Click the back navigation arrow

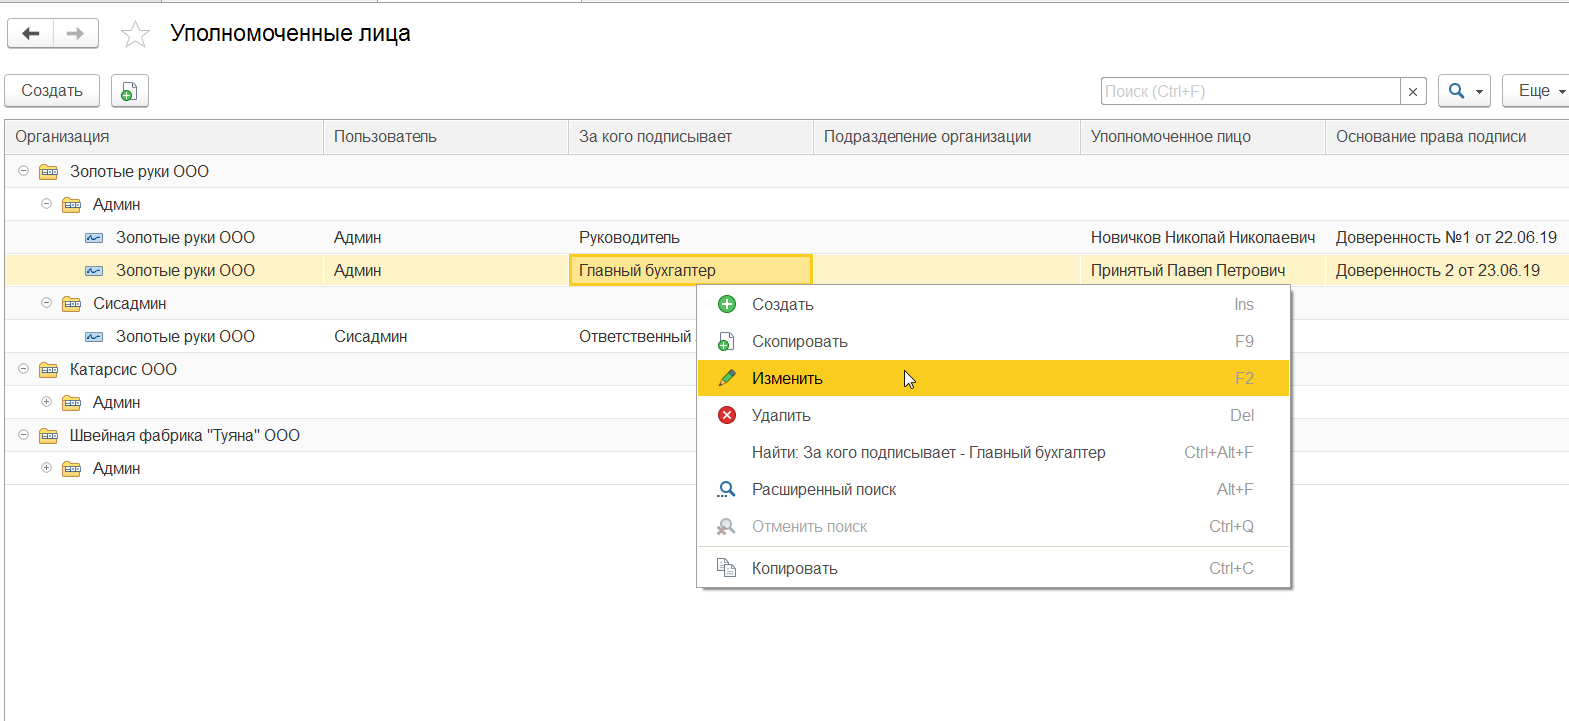pyautogui.click(x=31, y=34)
